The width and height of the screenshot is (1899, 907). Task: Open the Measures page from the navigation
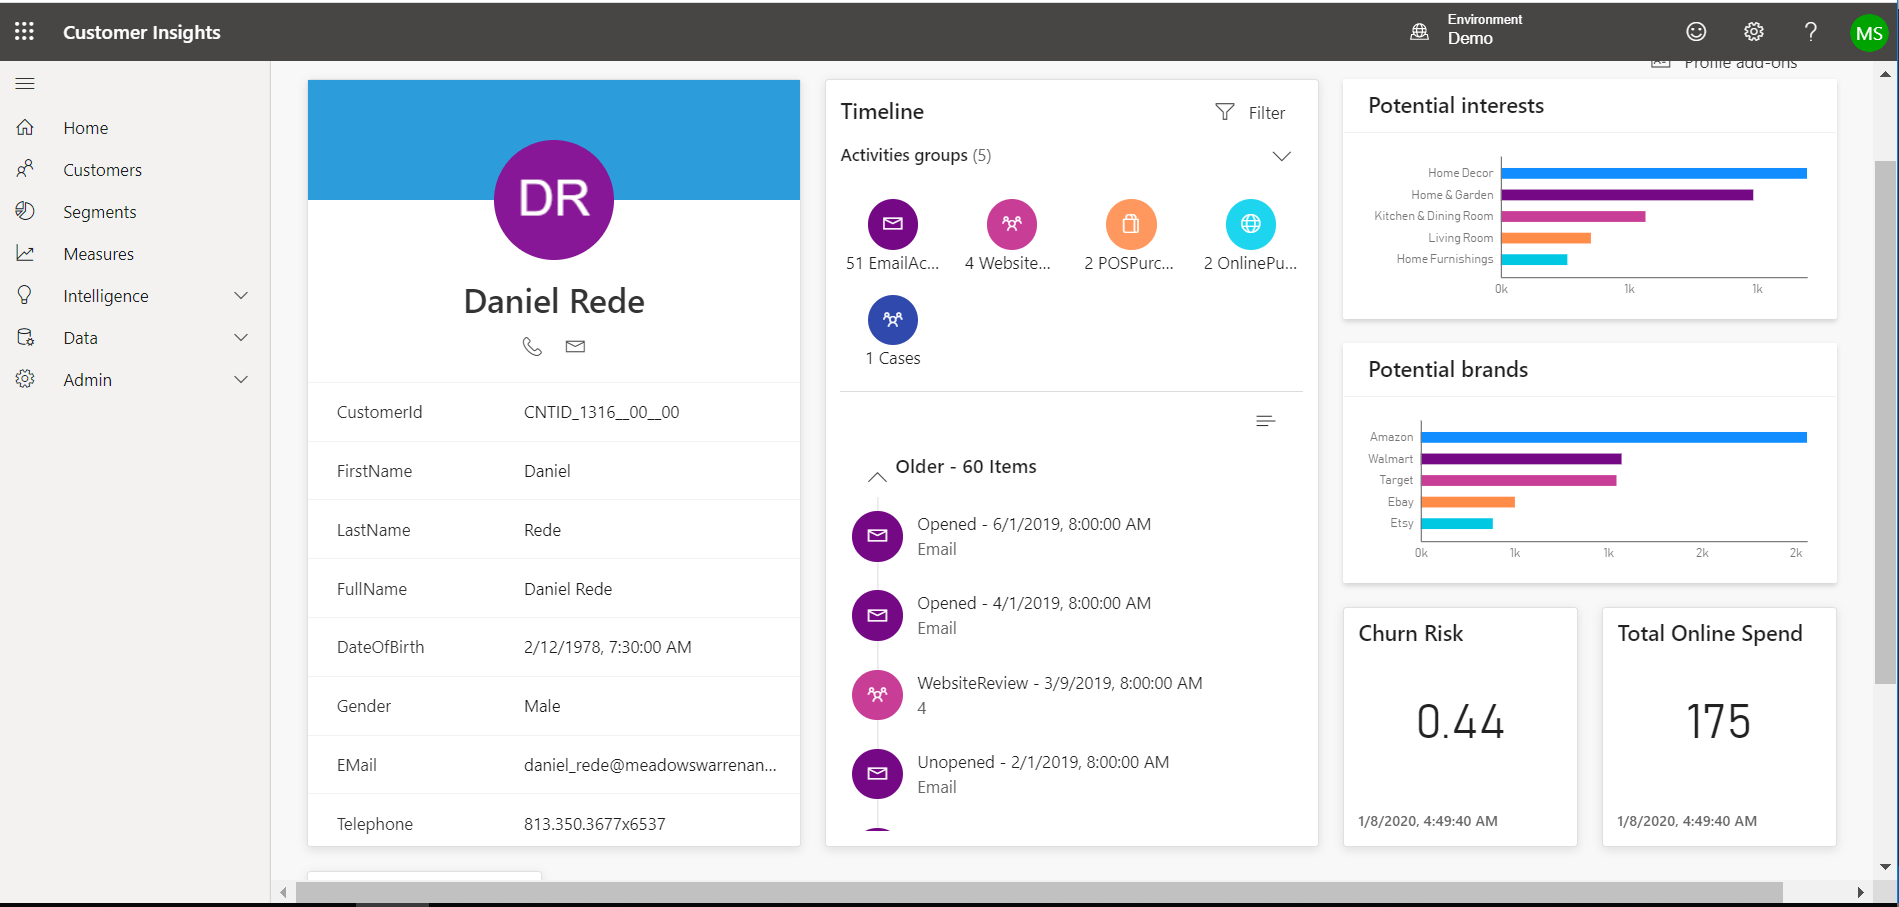(99, 253)
